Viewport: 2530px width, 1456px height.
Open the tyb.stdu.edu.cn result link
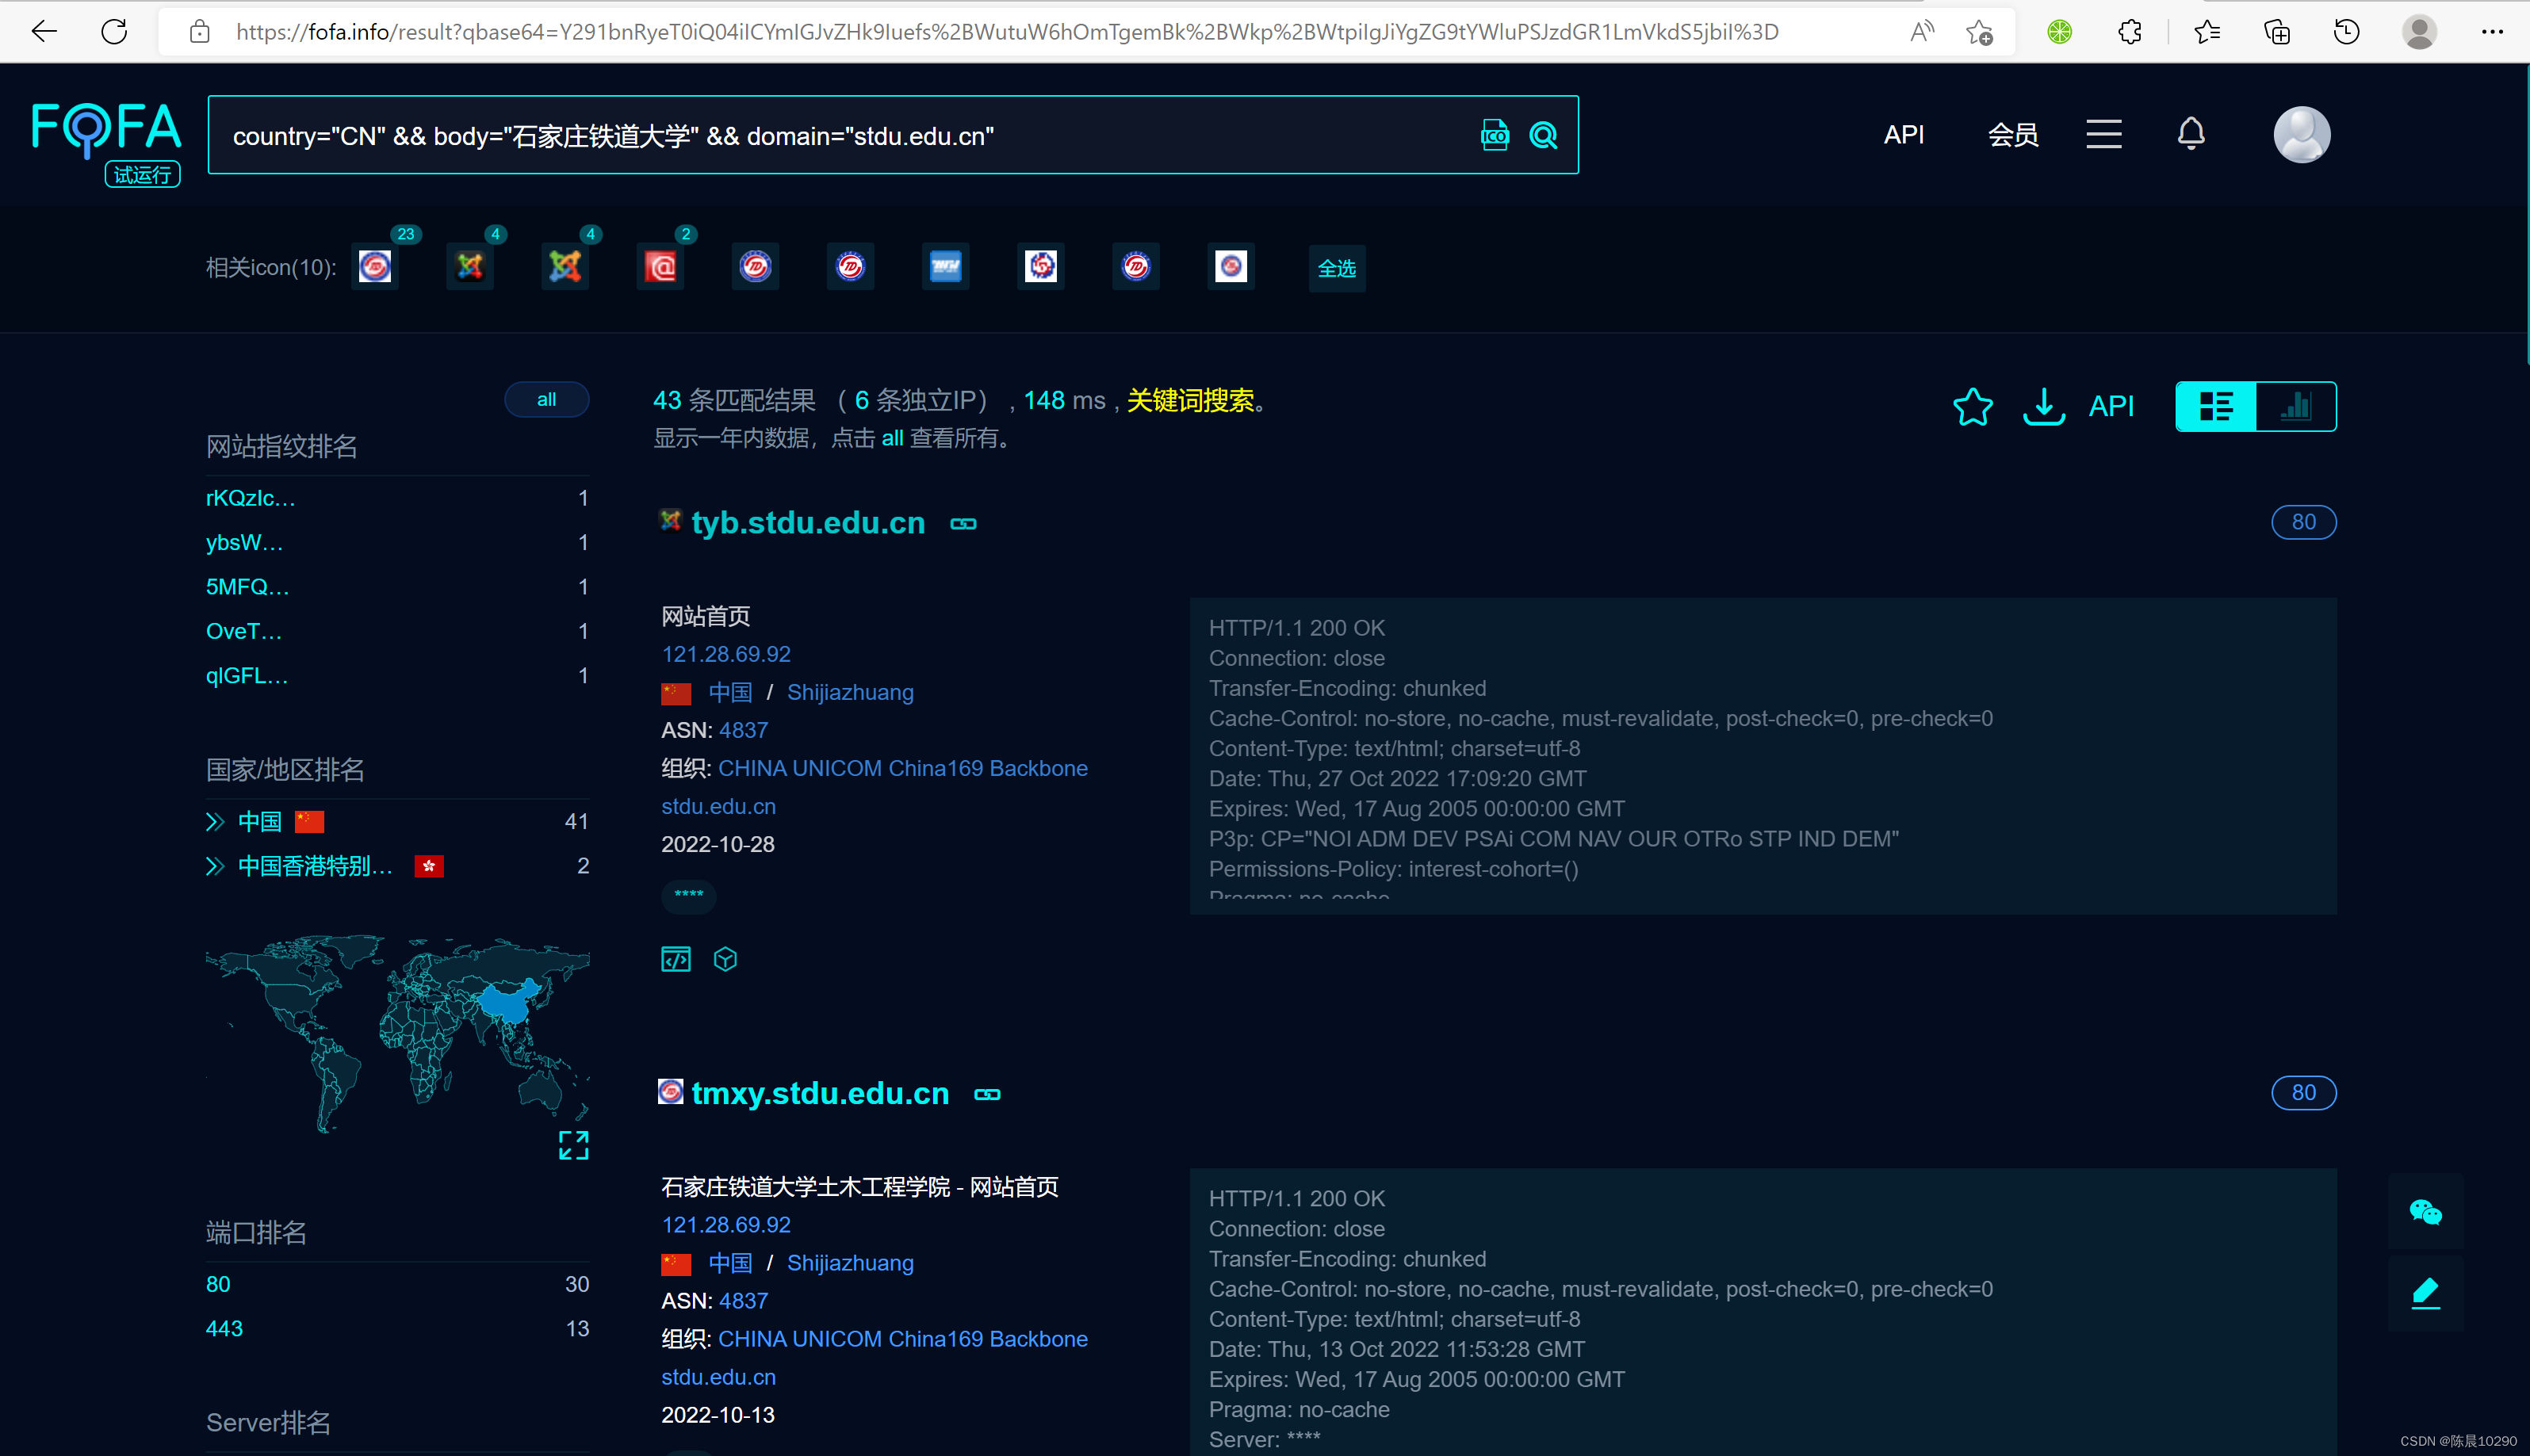(808, 523)
